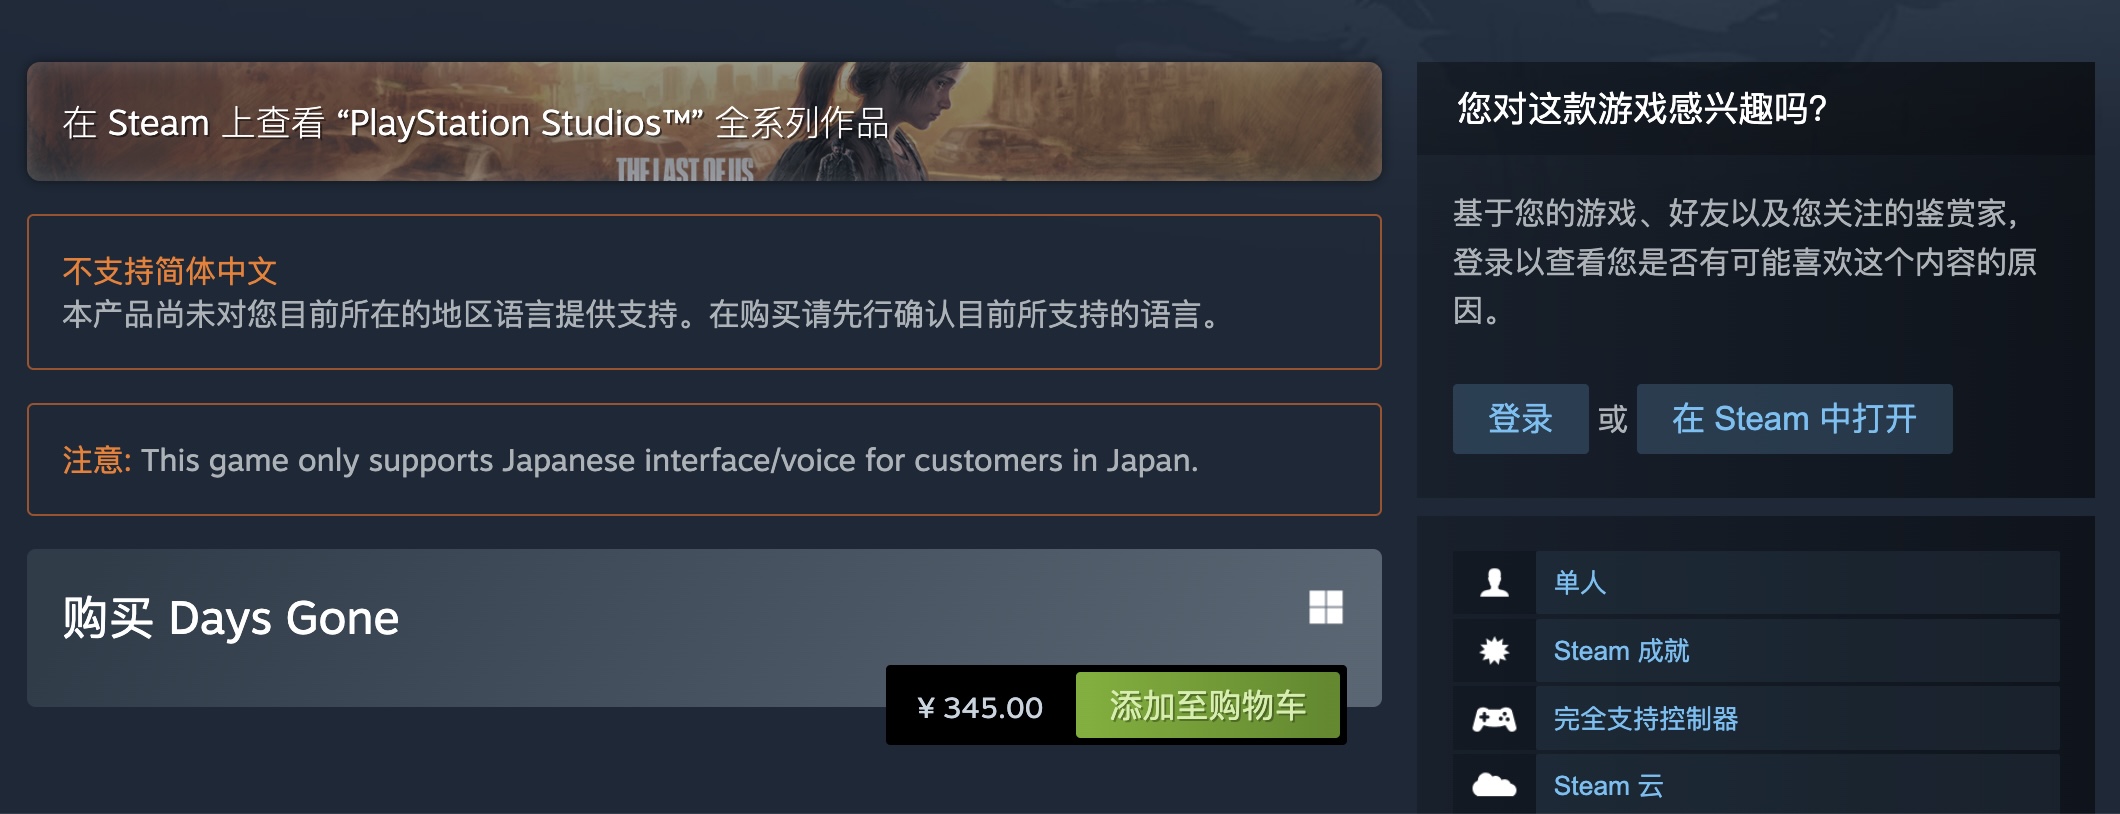Click 在 Steam 中打开 button
Image resolution: width=2120 pixels, height=814 pixels.
click(x=1794, y=419)
